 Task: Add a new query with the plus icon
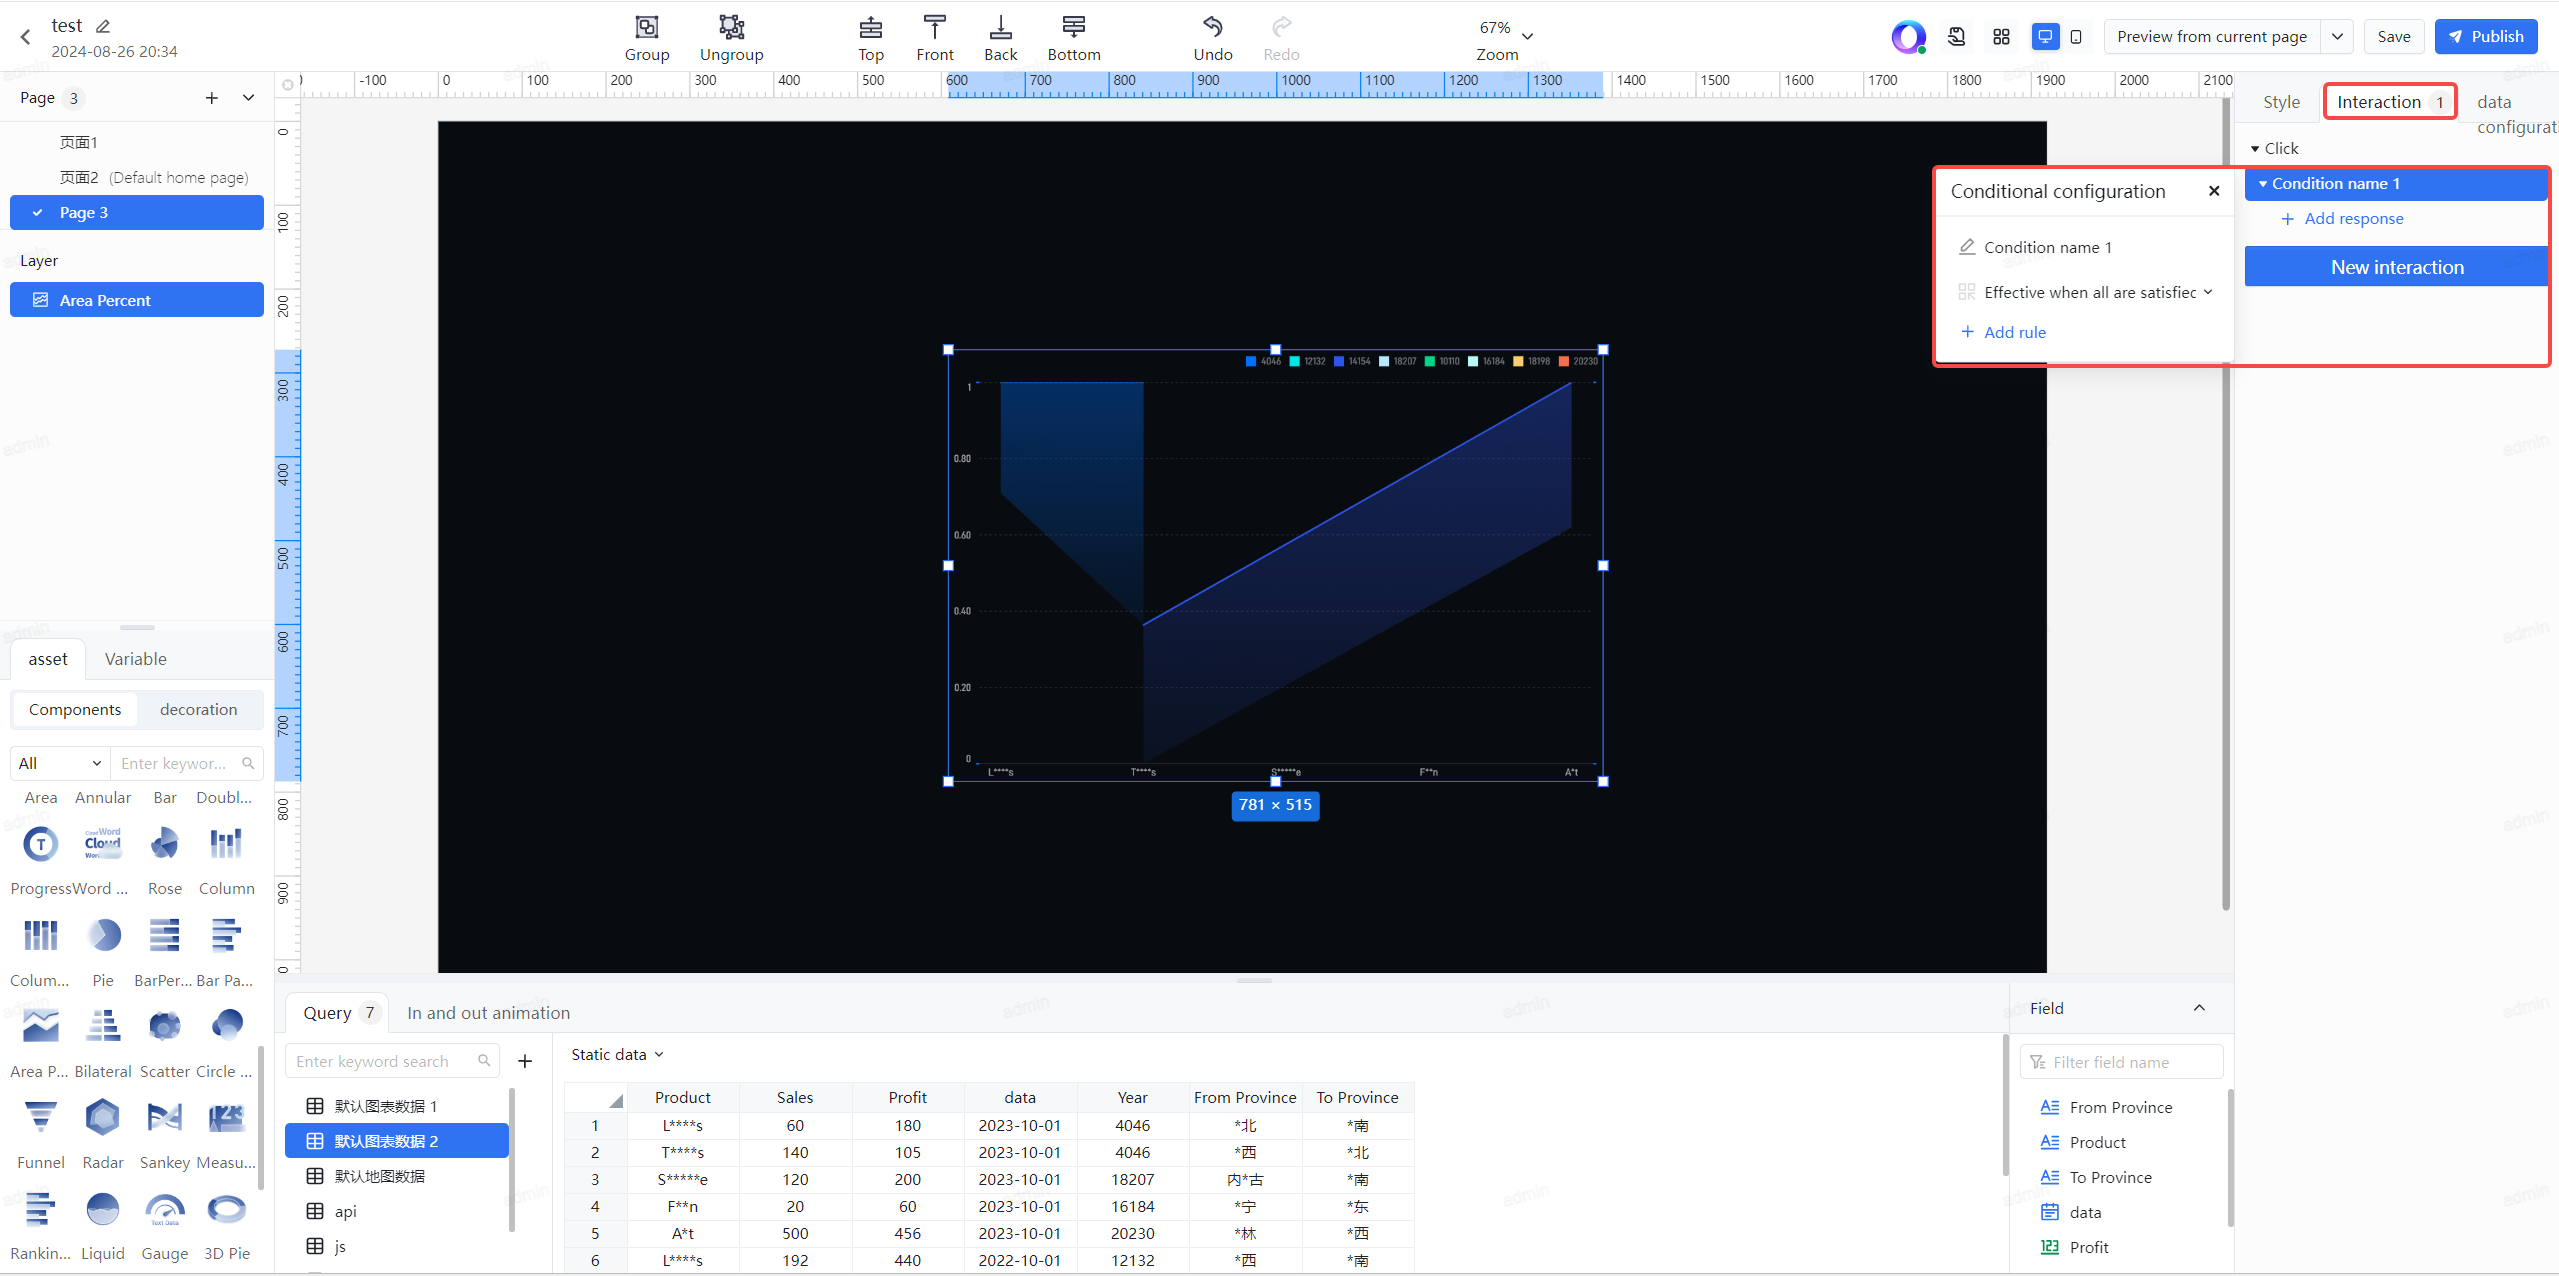(525, 1061)
